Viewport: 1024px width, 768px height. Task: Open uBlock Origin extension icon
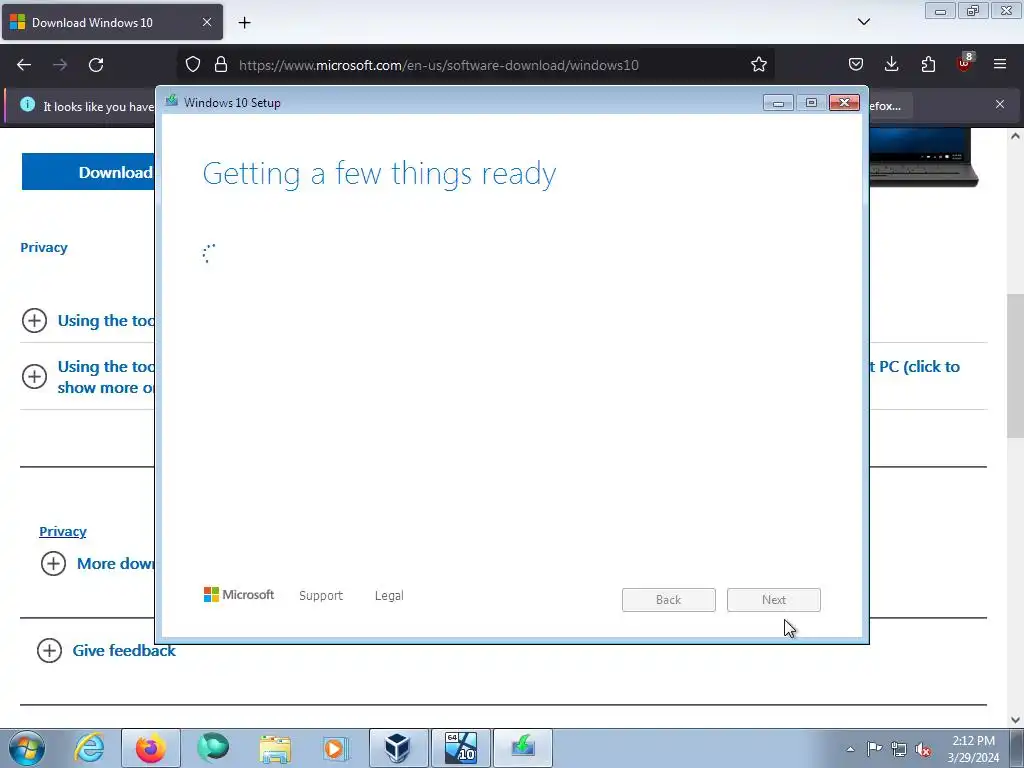965,63
